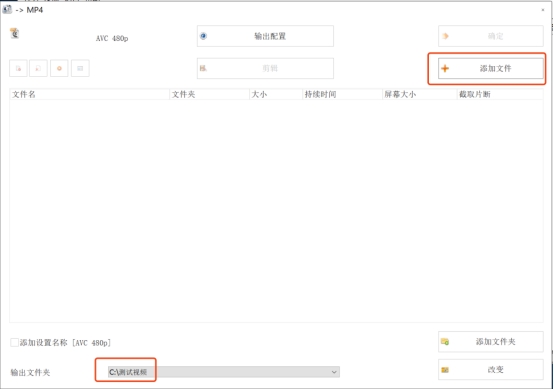Click the Clip (剪辑) button

tap(265, 69)
